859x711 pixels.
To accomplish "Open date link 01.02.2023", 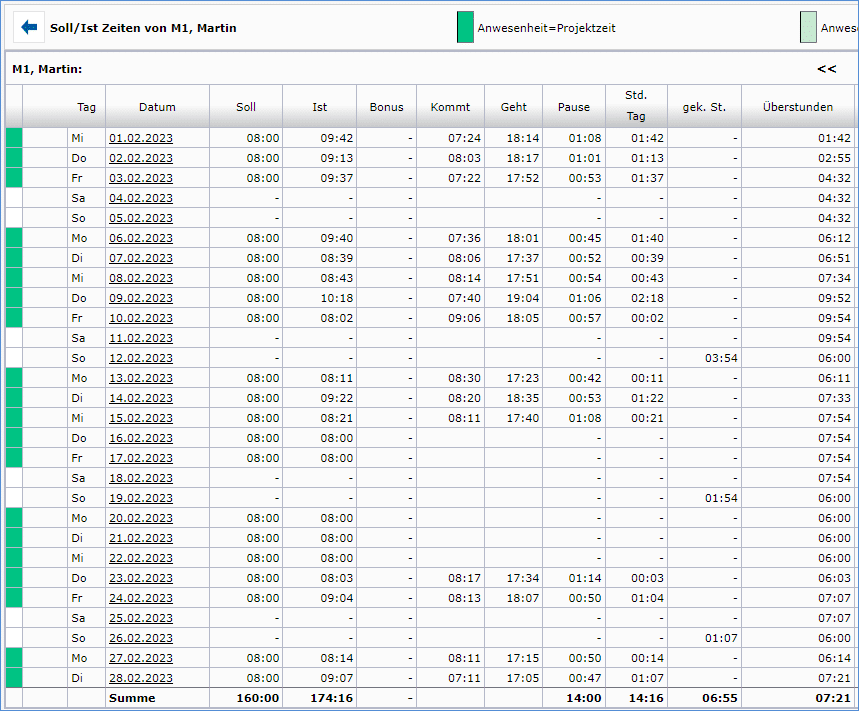I will point(141,138).
